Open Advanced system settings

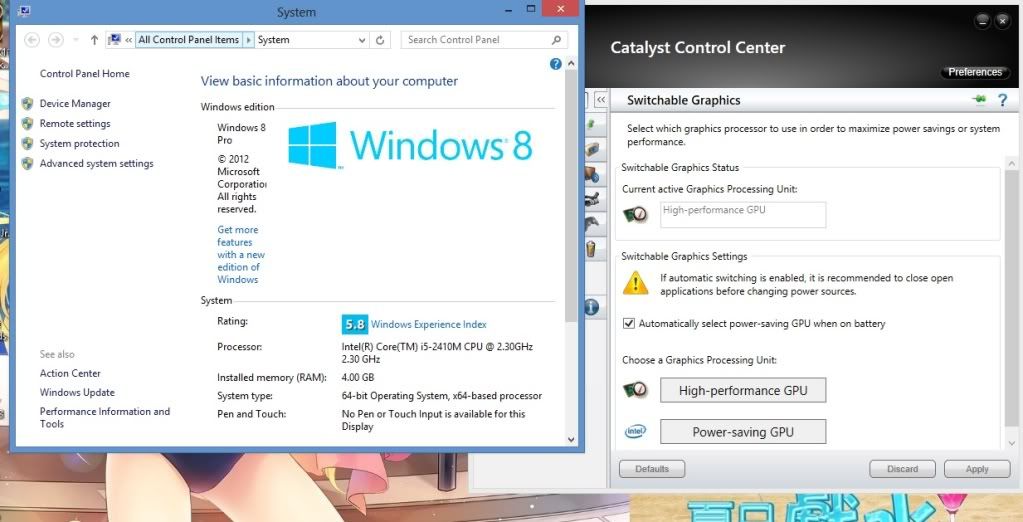(x=97, y=163)
